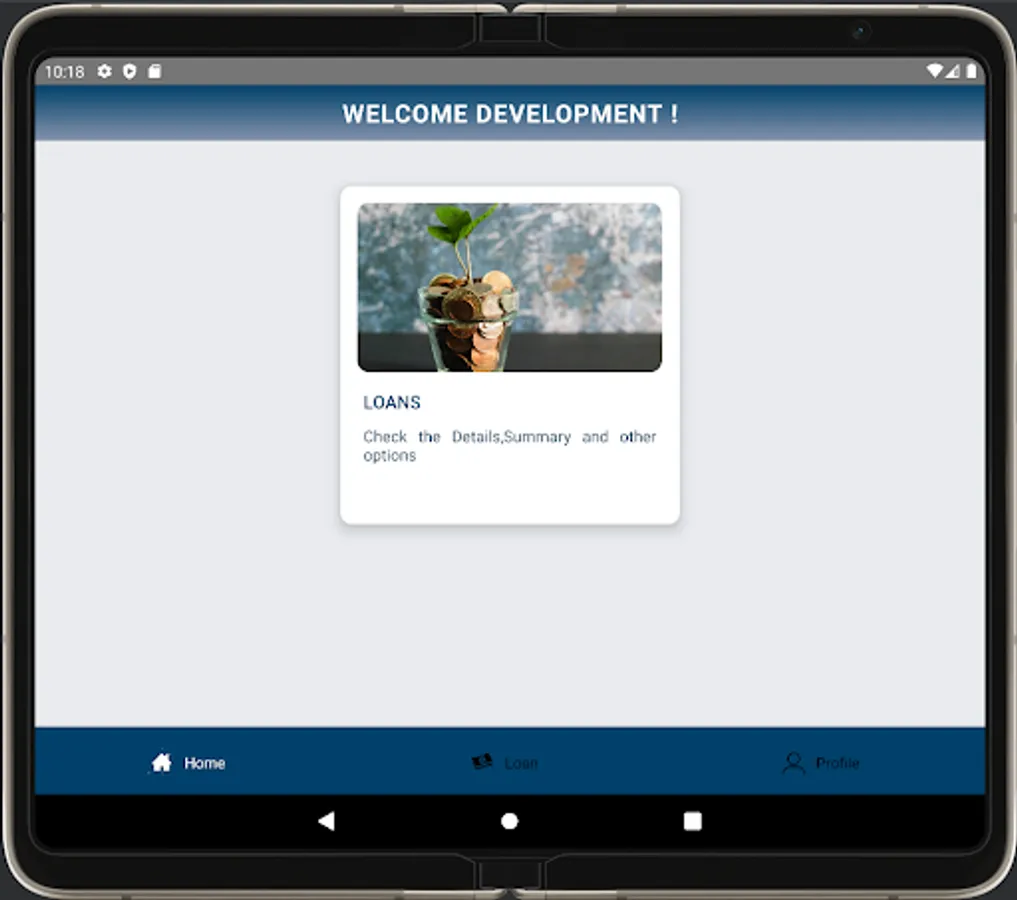
Task: Tap the coin jar plant image
Action: (509, 287)
